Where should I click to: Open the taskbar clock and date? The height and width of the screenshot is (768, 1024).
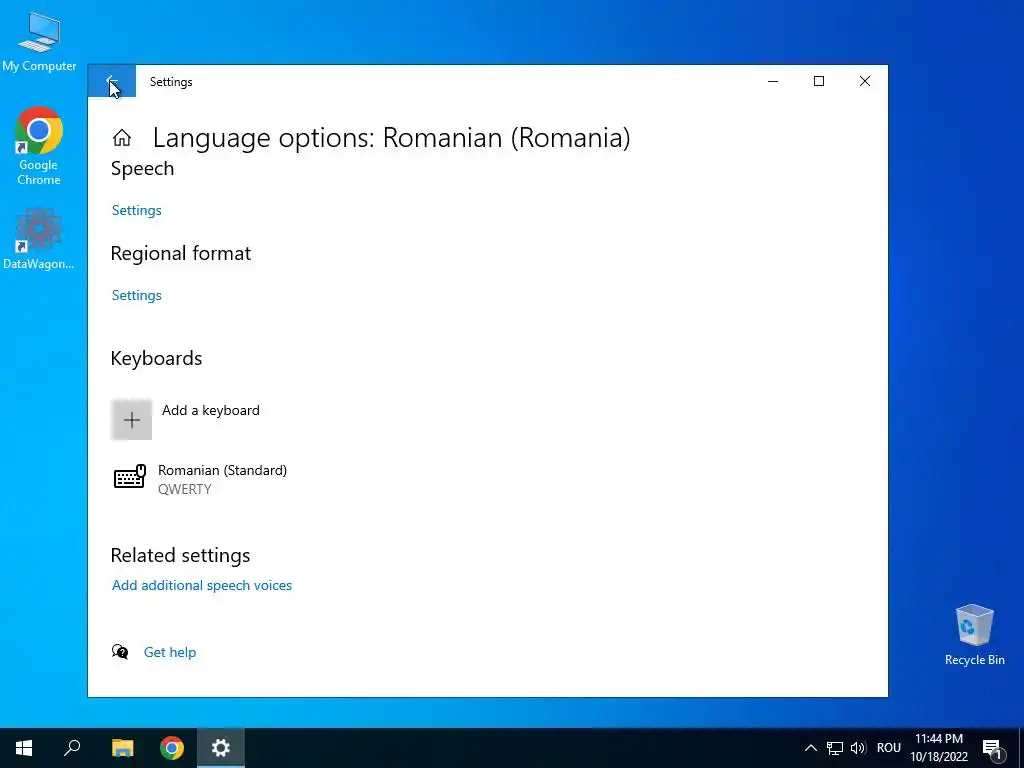point(939,748)
